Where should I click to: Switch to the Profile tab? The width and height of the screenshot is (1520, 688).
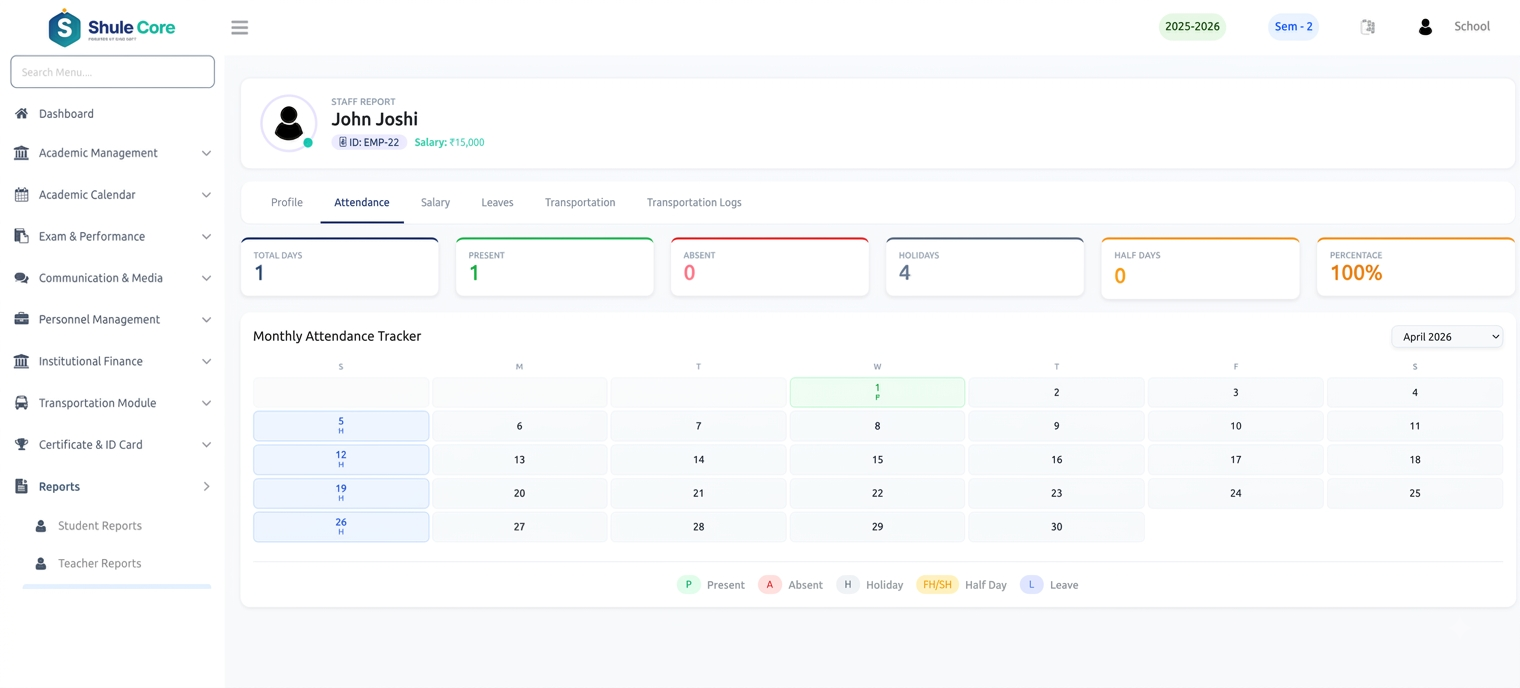tap(287, 203)
